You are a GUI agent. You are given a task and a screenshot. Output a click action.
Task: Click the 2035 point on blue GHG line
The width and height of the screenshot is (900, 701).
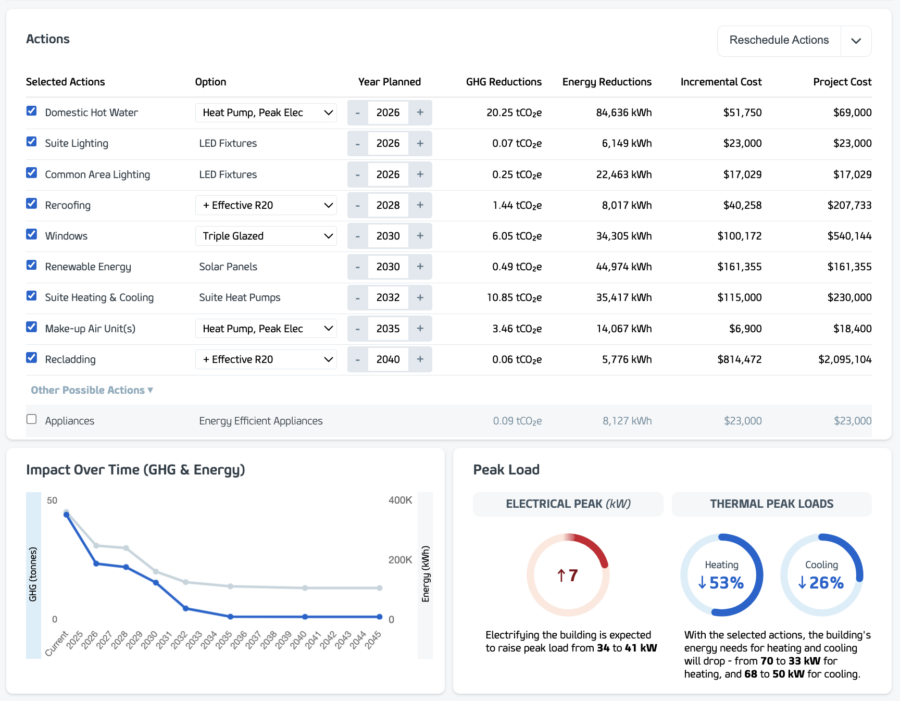(x=230, y=617)
